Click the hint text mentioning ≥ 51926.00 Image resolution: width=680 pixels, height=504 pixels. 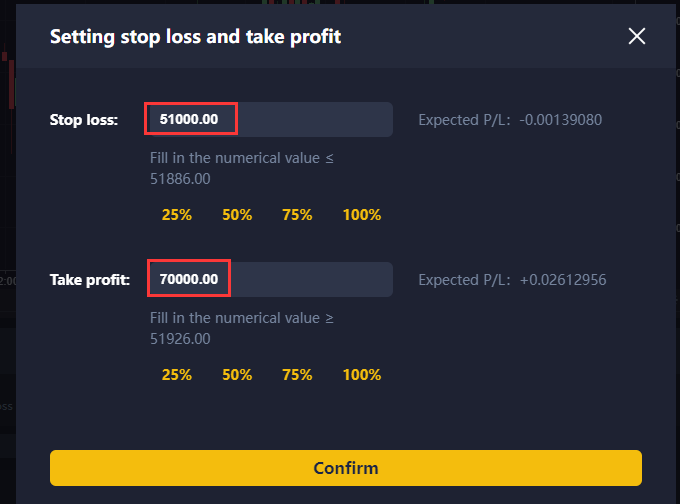coord(242,328)
